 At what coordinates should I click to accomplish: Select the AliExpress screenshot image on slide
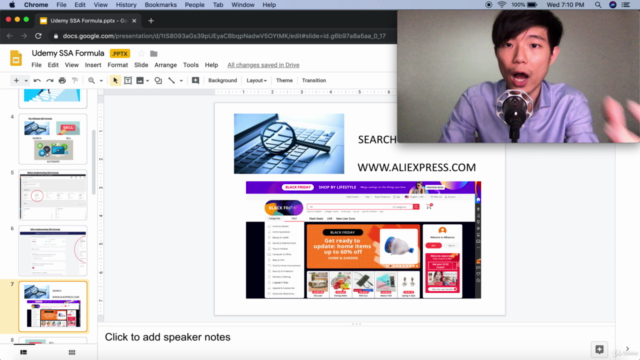[x=363, y=240]
